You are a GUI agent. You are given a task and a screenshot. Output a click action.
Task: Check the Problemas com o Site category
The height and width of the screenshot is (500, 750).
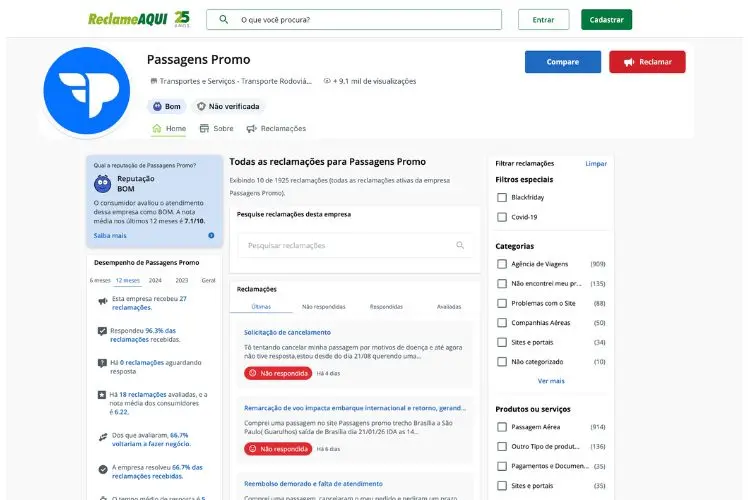pyautogui.click(x=502, y=303)
